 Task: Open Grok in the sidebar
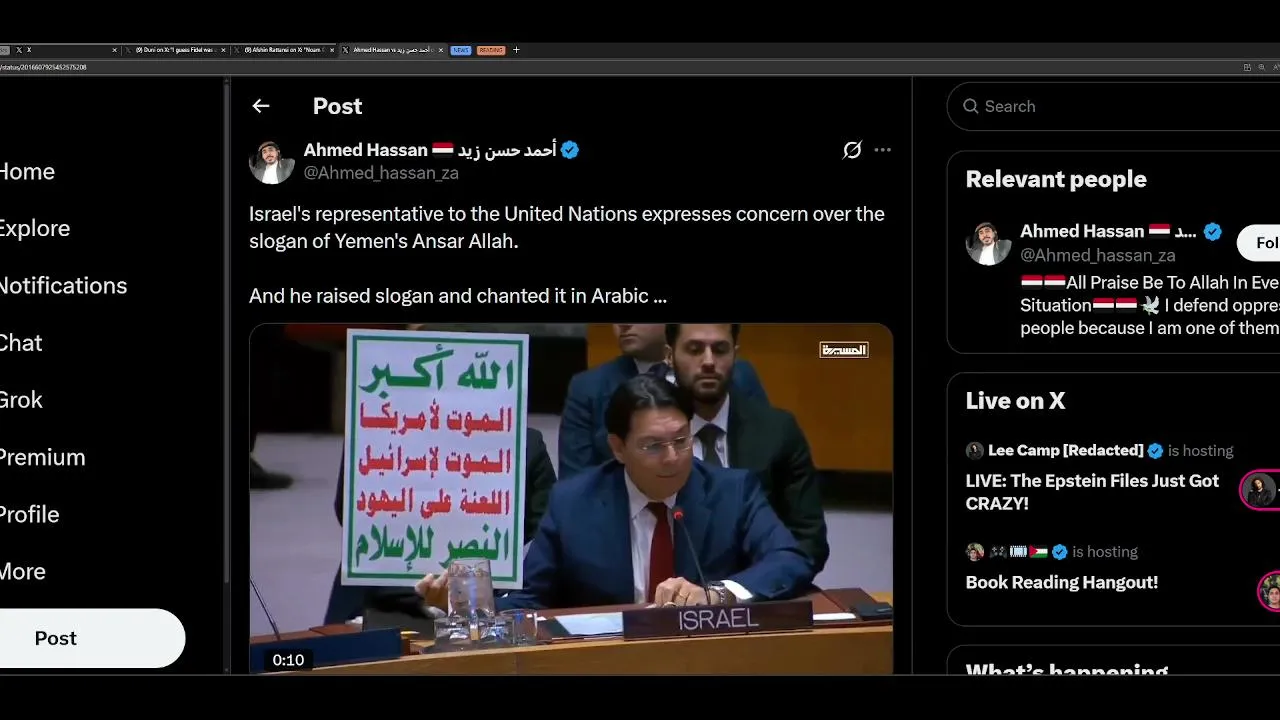pyautogui.click(x=21, y=399)
